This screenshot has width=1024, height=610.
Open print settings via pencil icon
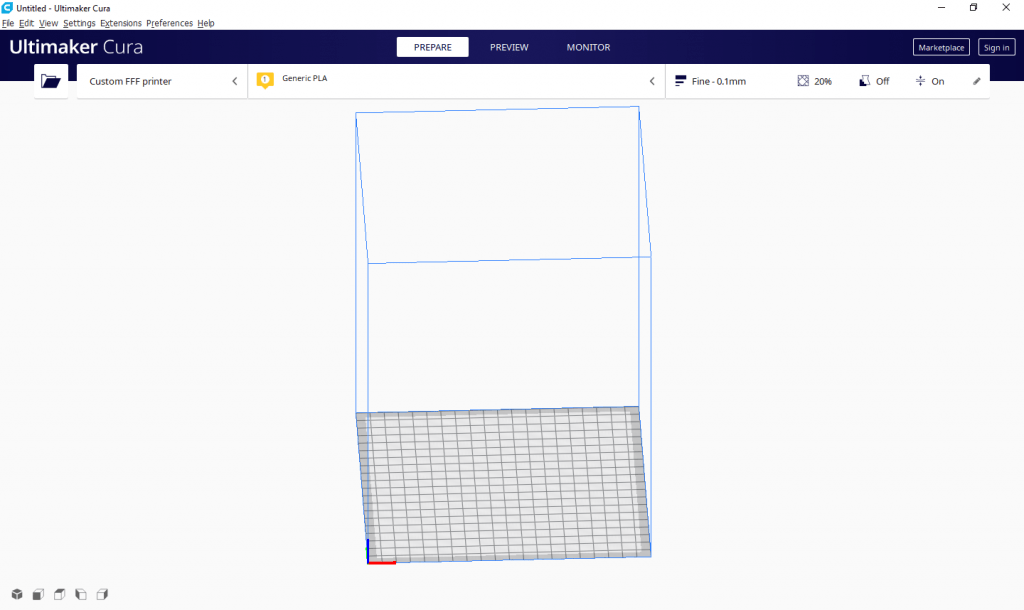[x=976, y=81]
